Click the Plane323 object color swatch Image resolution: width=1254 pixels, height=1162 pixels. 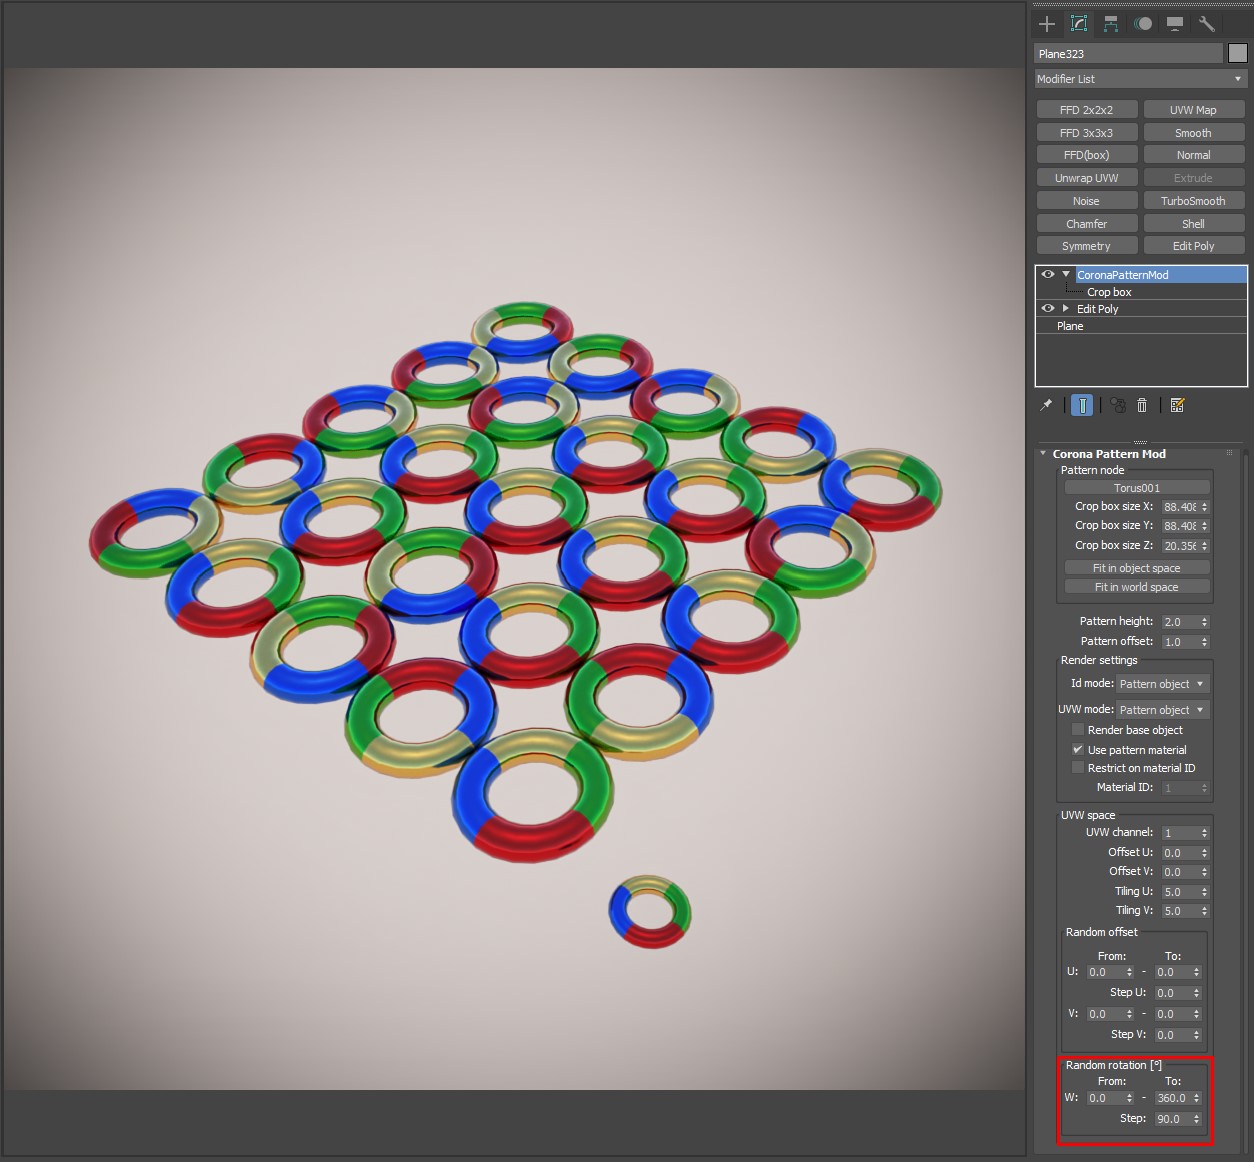1237,54
